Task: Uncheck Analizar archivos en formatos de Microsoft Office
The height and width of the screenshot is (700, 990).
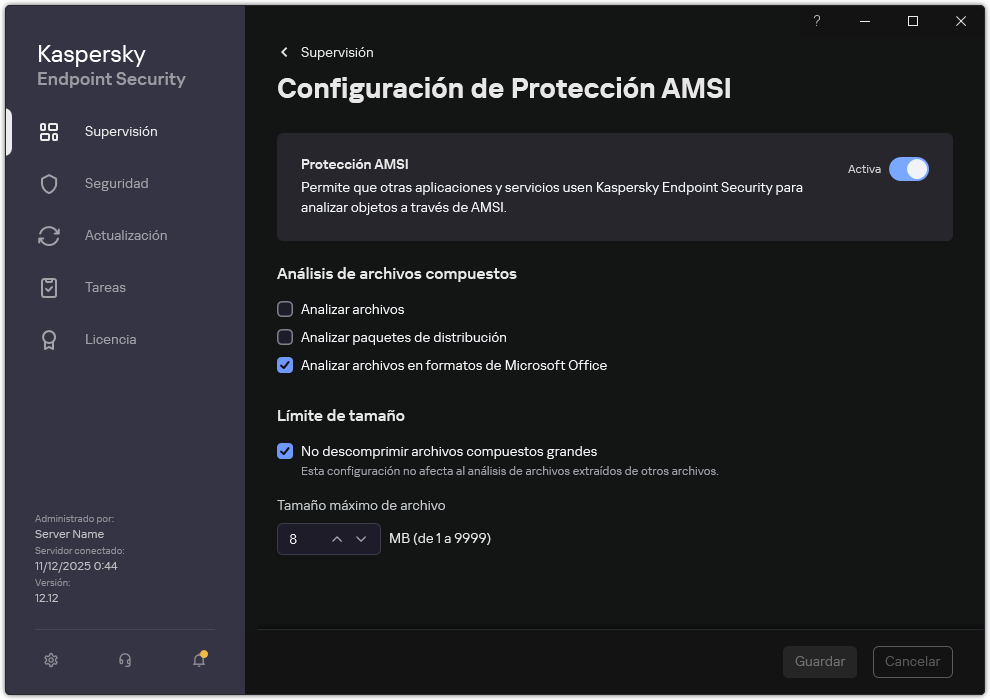Action: [285, 365]
